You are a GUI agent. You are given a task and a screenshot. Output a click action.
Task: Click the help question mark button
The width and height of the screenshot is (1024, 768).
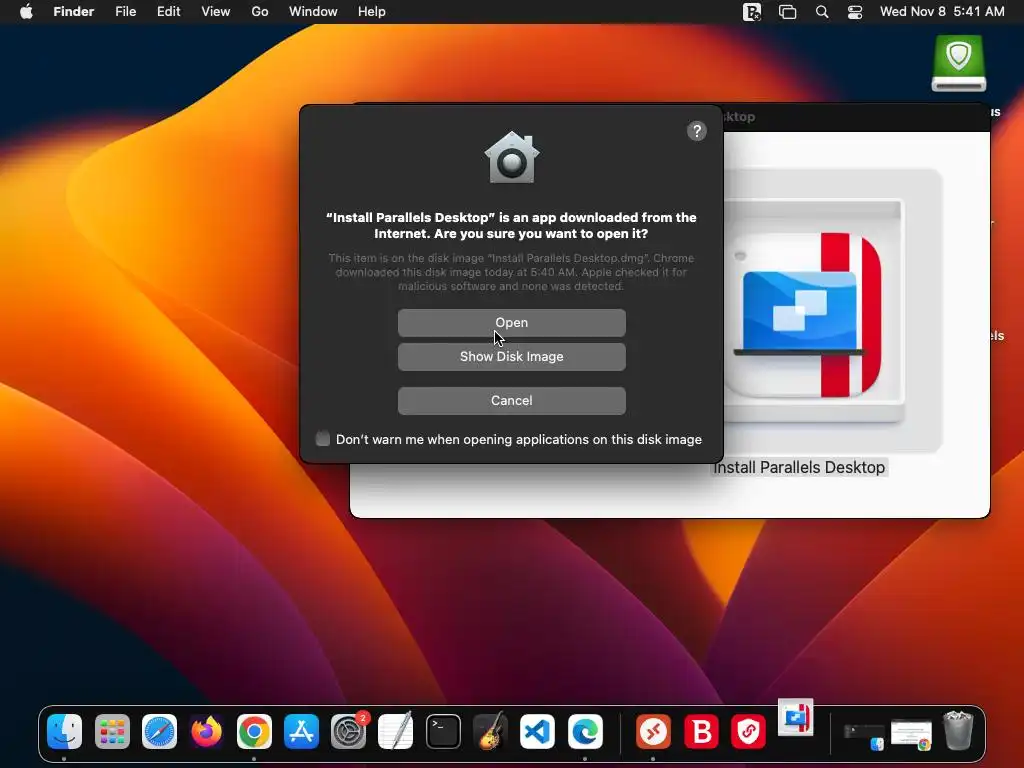(x=697, y=131)
